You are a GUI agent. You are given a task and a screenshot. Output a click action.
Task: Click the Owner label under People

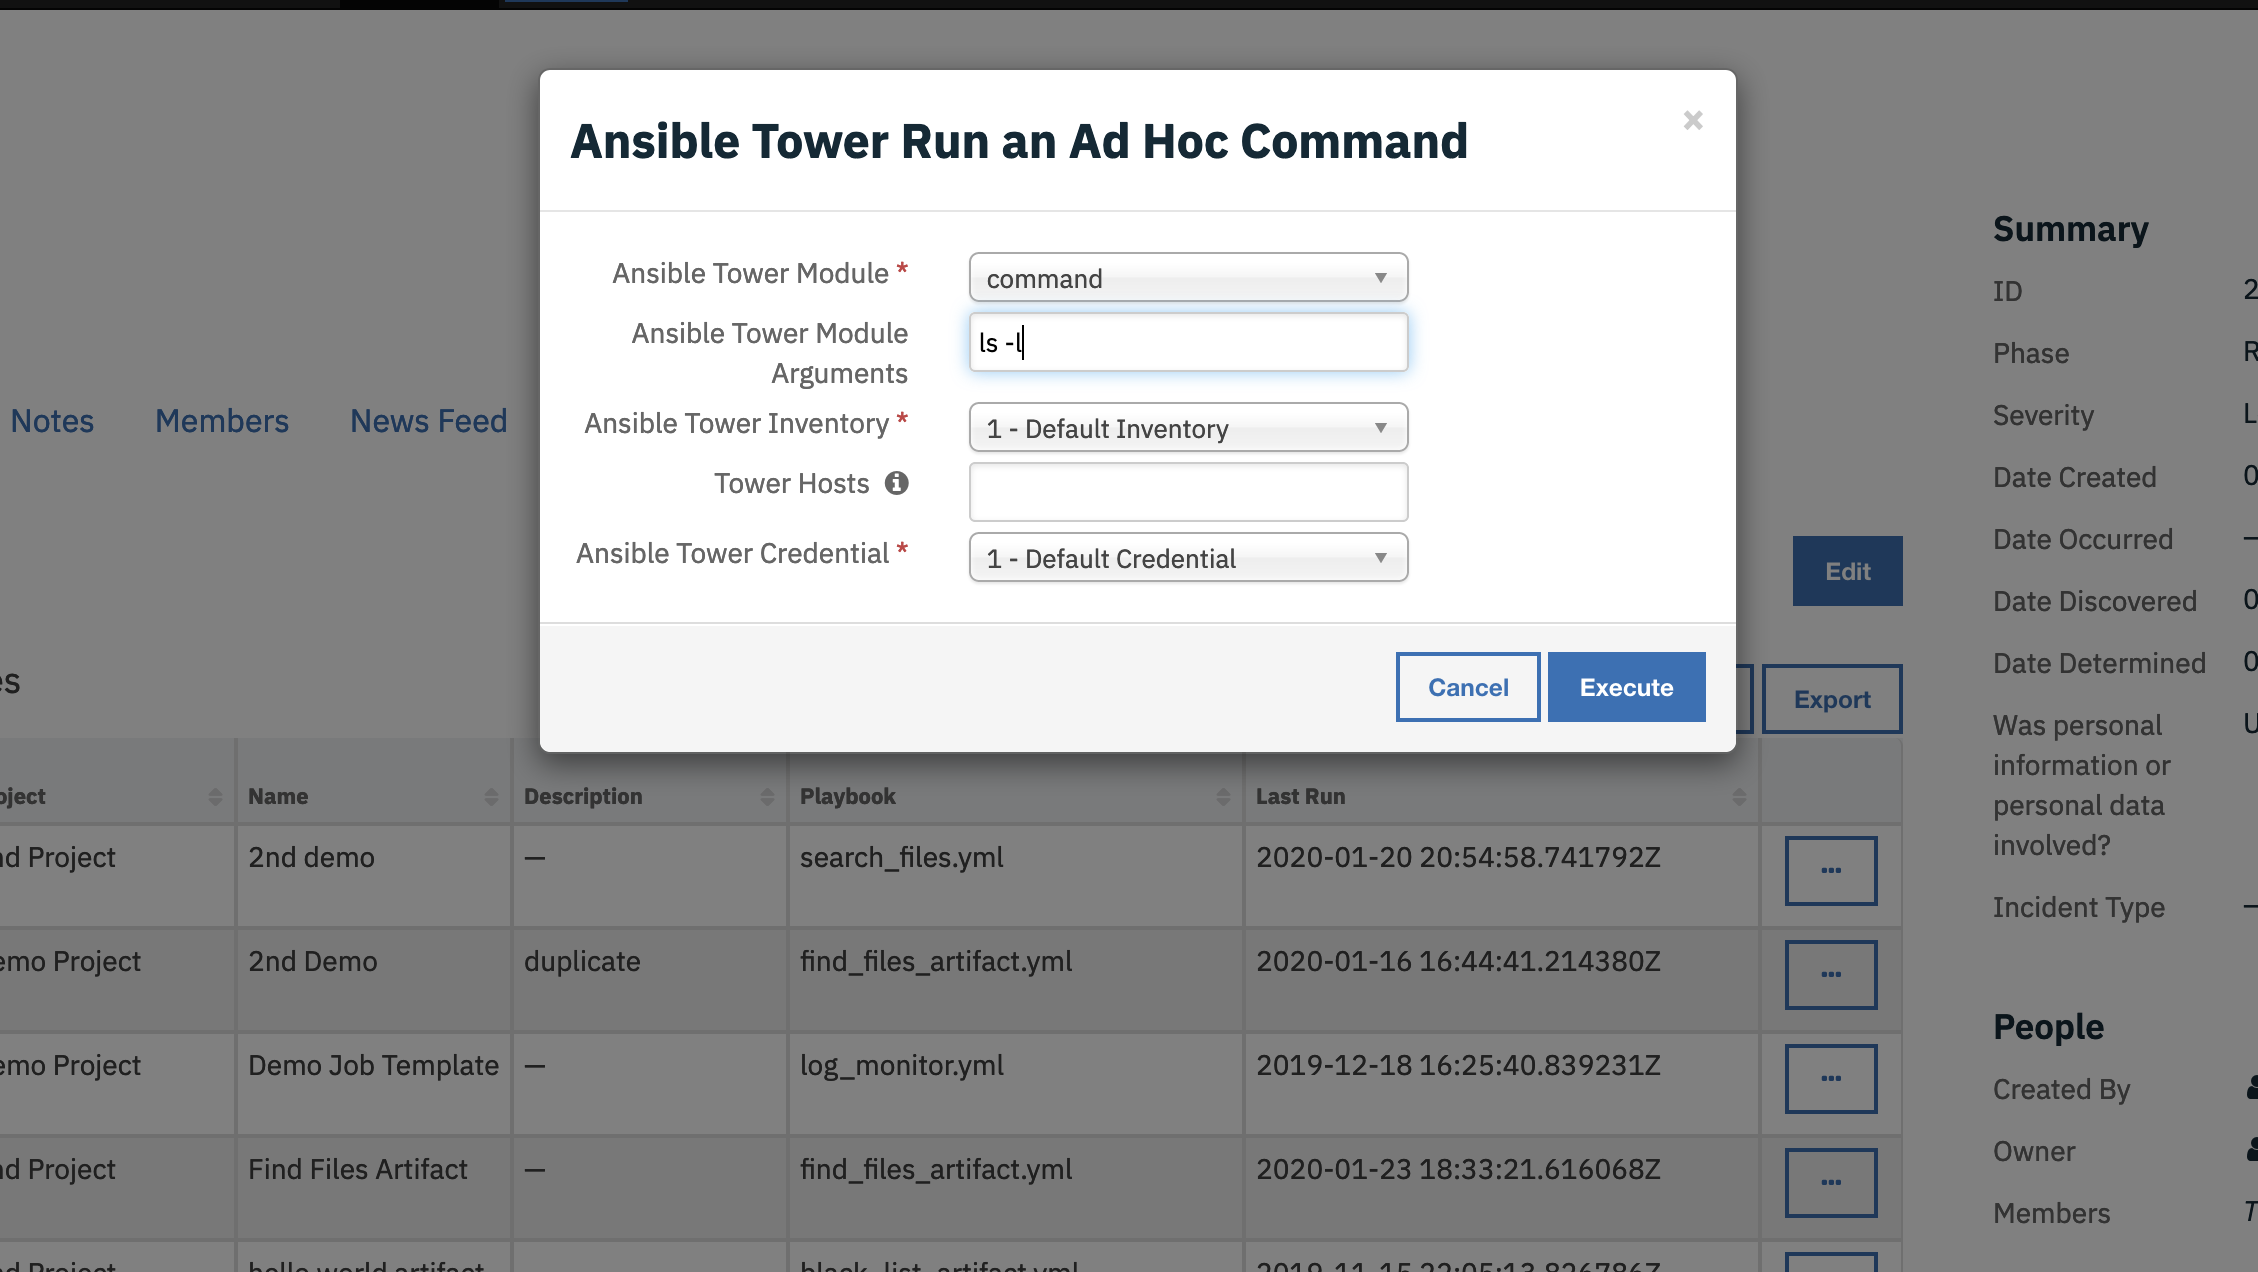(2034, 1151)
